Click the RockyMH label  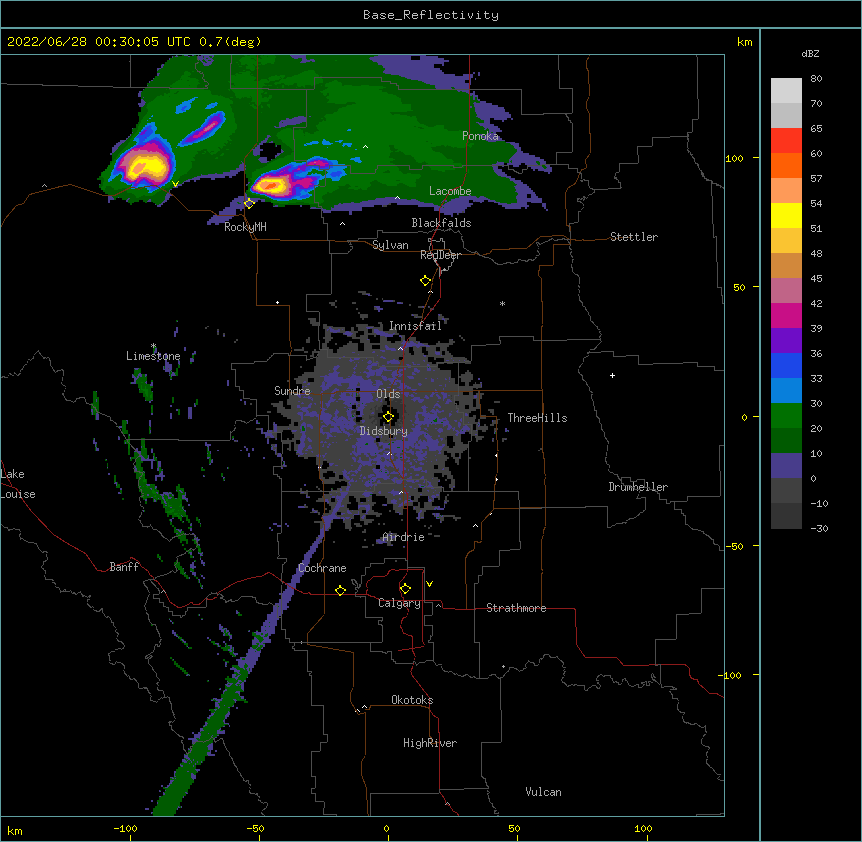tap(245, 227)
